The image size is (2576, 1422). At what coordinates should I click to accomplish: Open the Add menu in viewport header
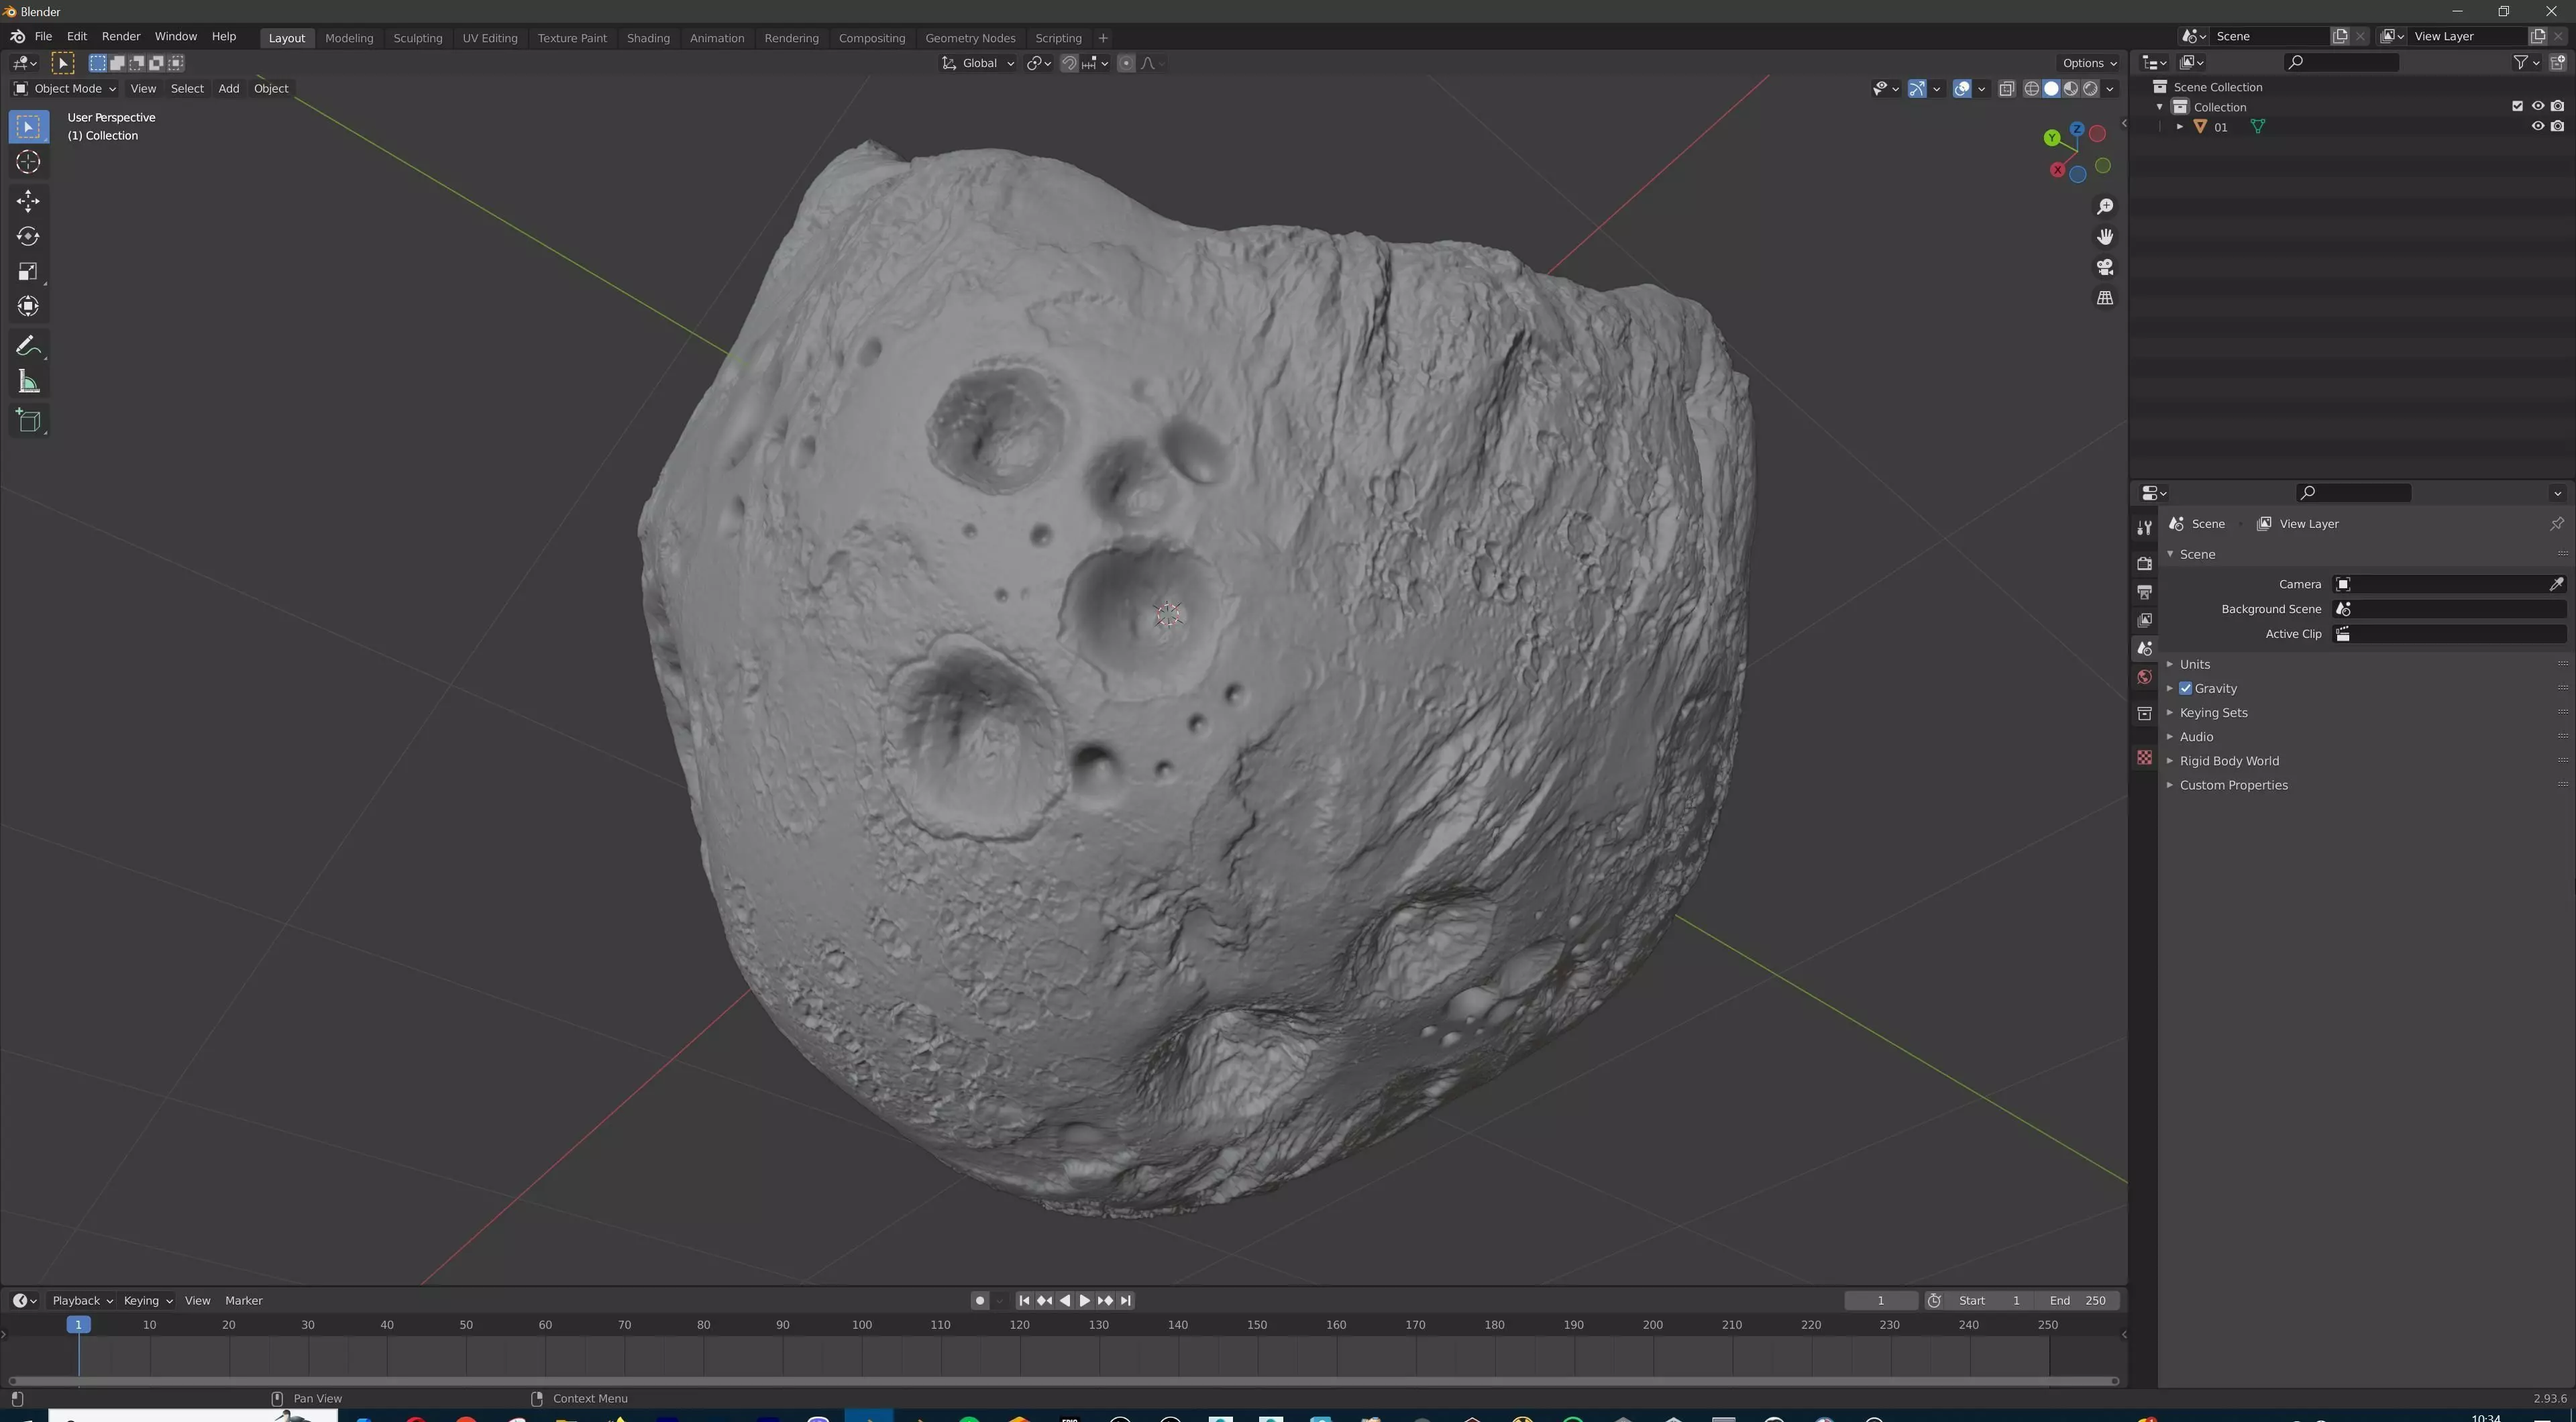[228, 89]
